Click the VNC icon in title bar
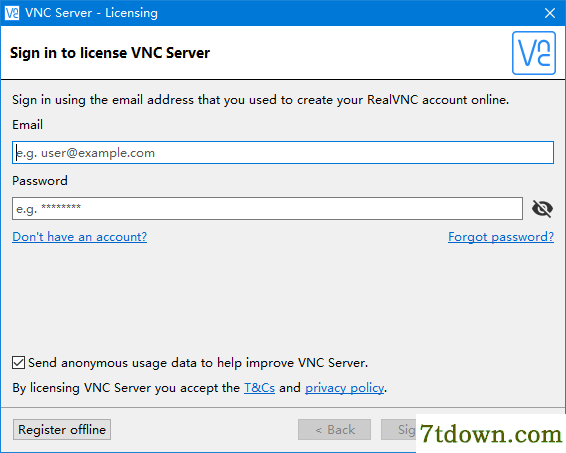The height and width of the screenshot is (453, 566). point(12,13)
